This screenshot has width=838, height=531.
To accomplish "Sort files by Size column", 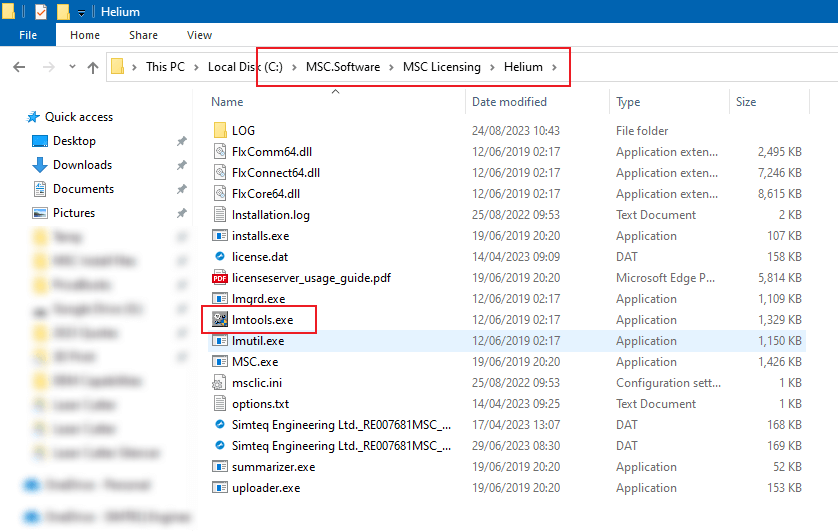I will coord(746,102).
